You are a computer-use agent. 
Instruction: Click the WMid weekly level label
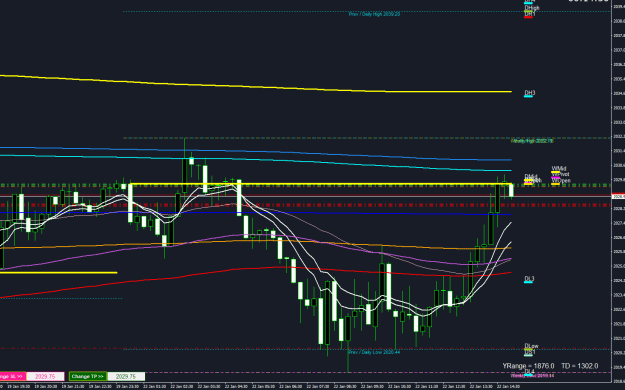[x=559, y=169]
